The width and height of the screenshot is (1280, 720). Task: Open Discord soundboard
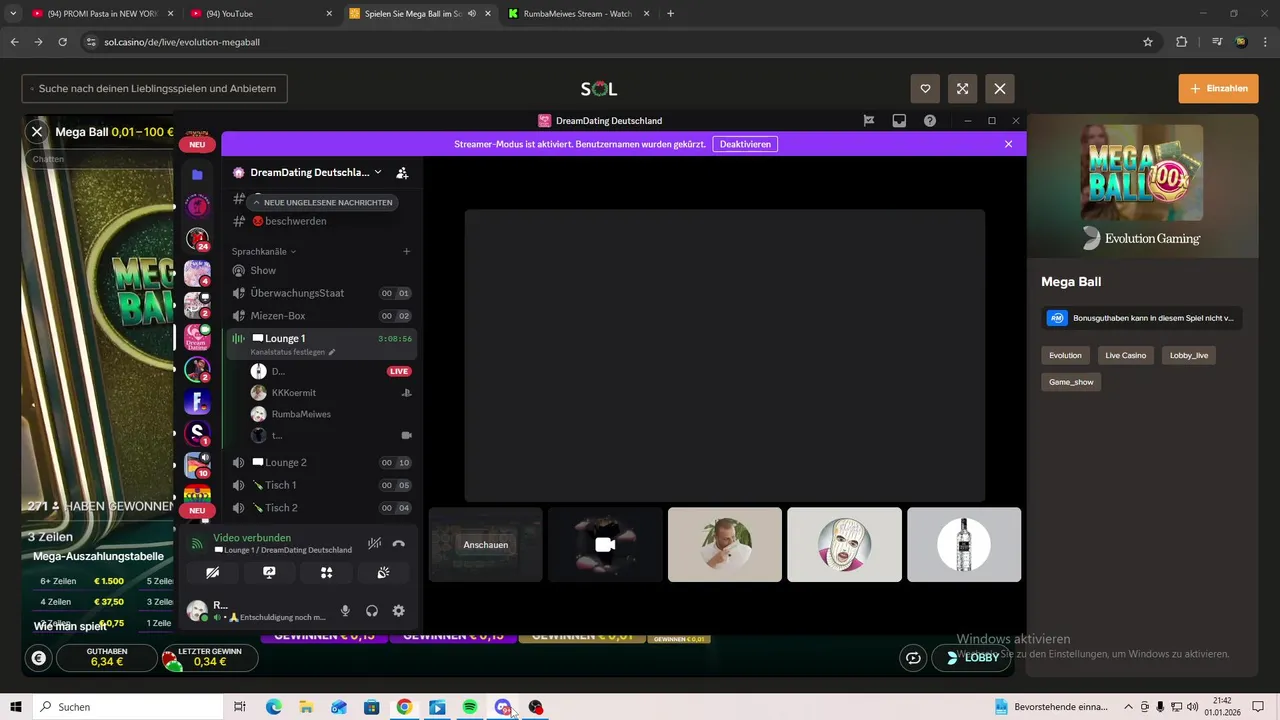coord(383,573)
